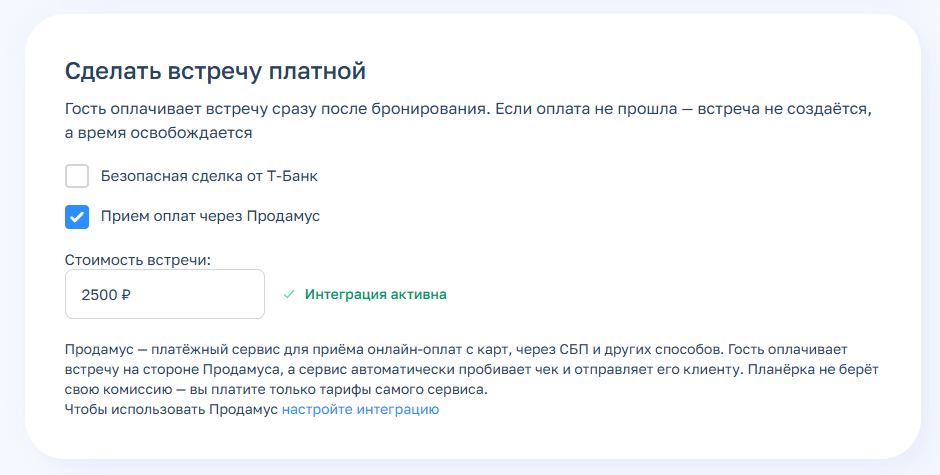This screenshot has height=475, width=940.
Task: Click the line starting with а время освобождается
Action: [x=158, y=132]
